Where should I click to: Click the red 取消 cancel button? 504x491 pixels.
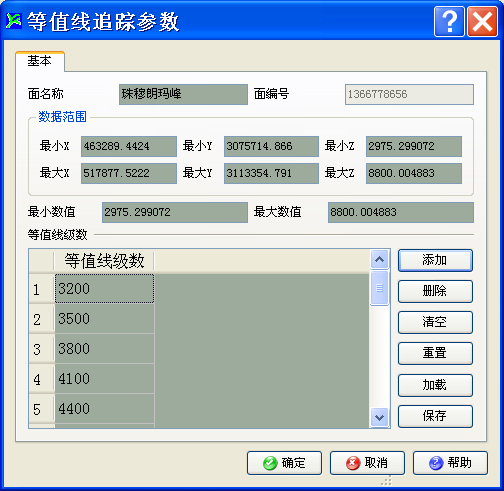(367, 463)
